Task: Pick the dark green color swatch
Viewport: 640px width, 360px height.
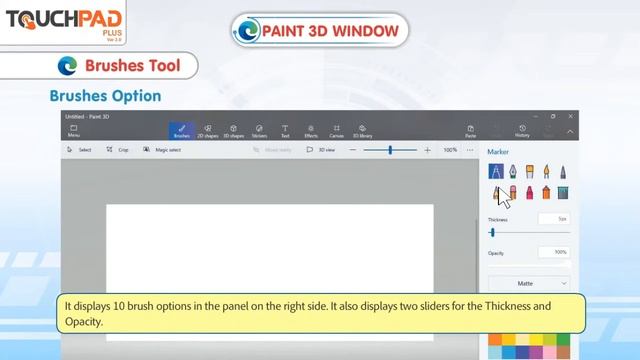Action: (x=563, y=339)
